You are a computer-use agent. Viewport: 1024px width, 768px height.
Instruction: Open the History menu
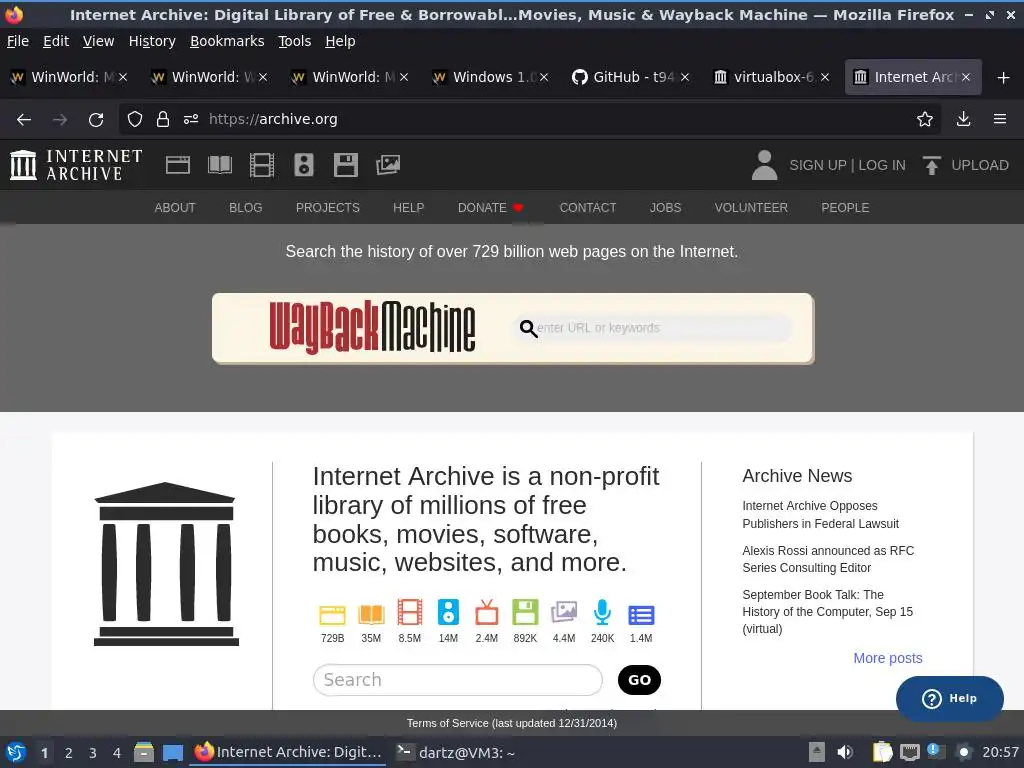152,41
